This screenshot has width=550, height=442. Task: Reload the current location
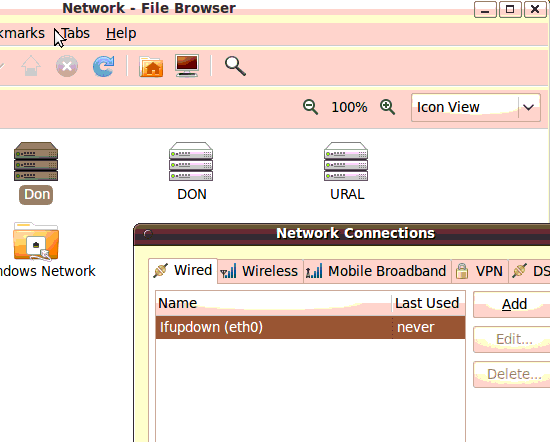(x=103, y=66)
